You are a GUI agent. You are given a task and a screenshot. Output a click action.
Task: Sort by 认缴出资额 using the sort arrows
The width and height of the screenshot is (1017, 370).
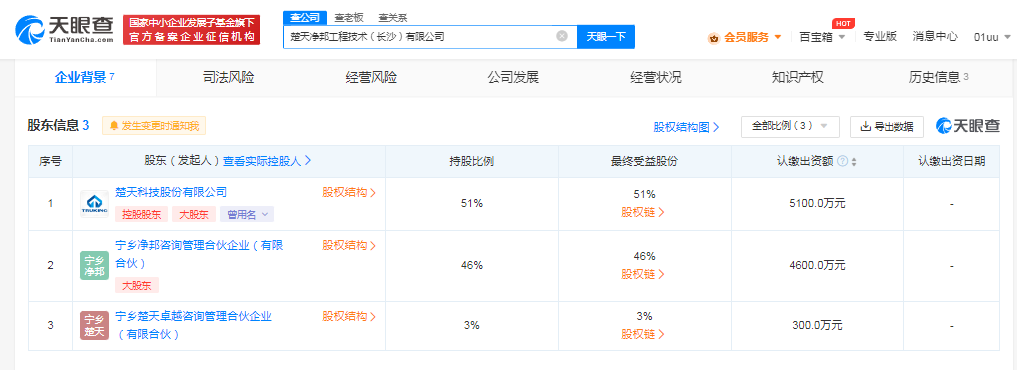(x=854, y=162)
